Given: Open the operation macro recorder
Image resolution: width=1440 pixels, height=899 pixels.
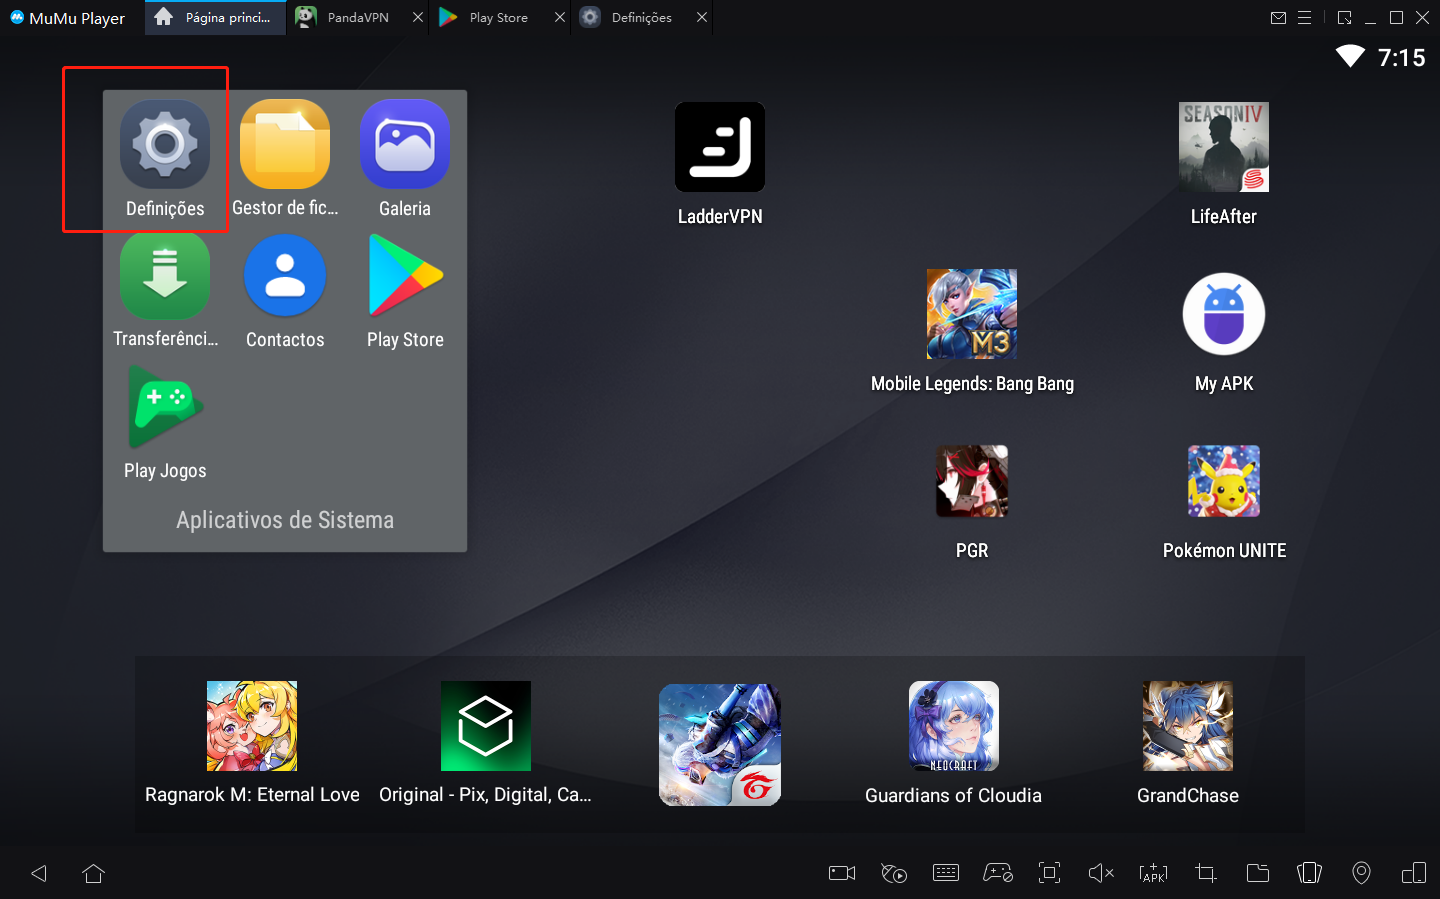Looking at the screenshot, I should click(894, 873).
